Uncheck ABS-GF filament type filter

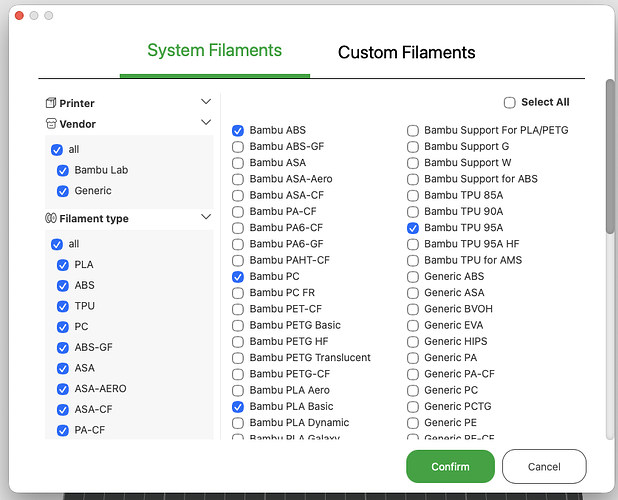pyautogui.click(x=63, y=348)
